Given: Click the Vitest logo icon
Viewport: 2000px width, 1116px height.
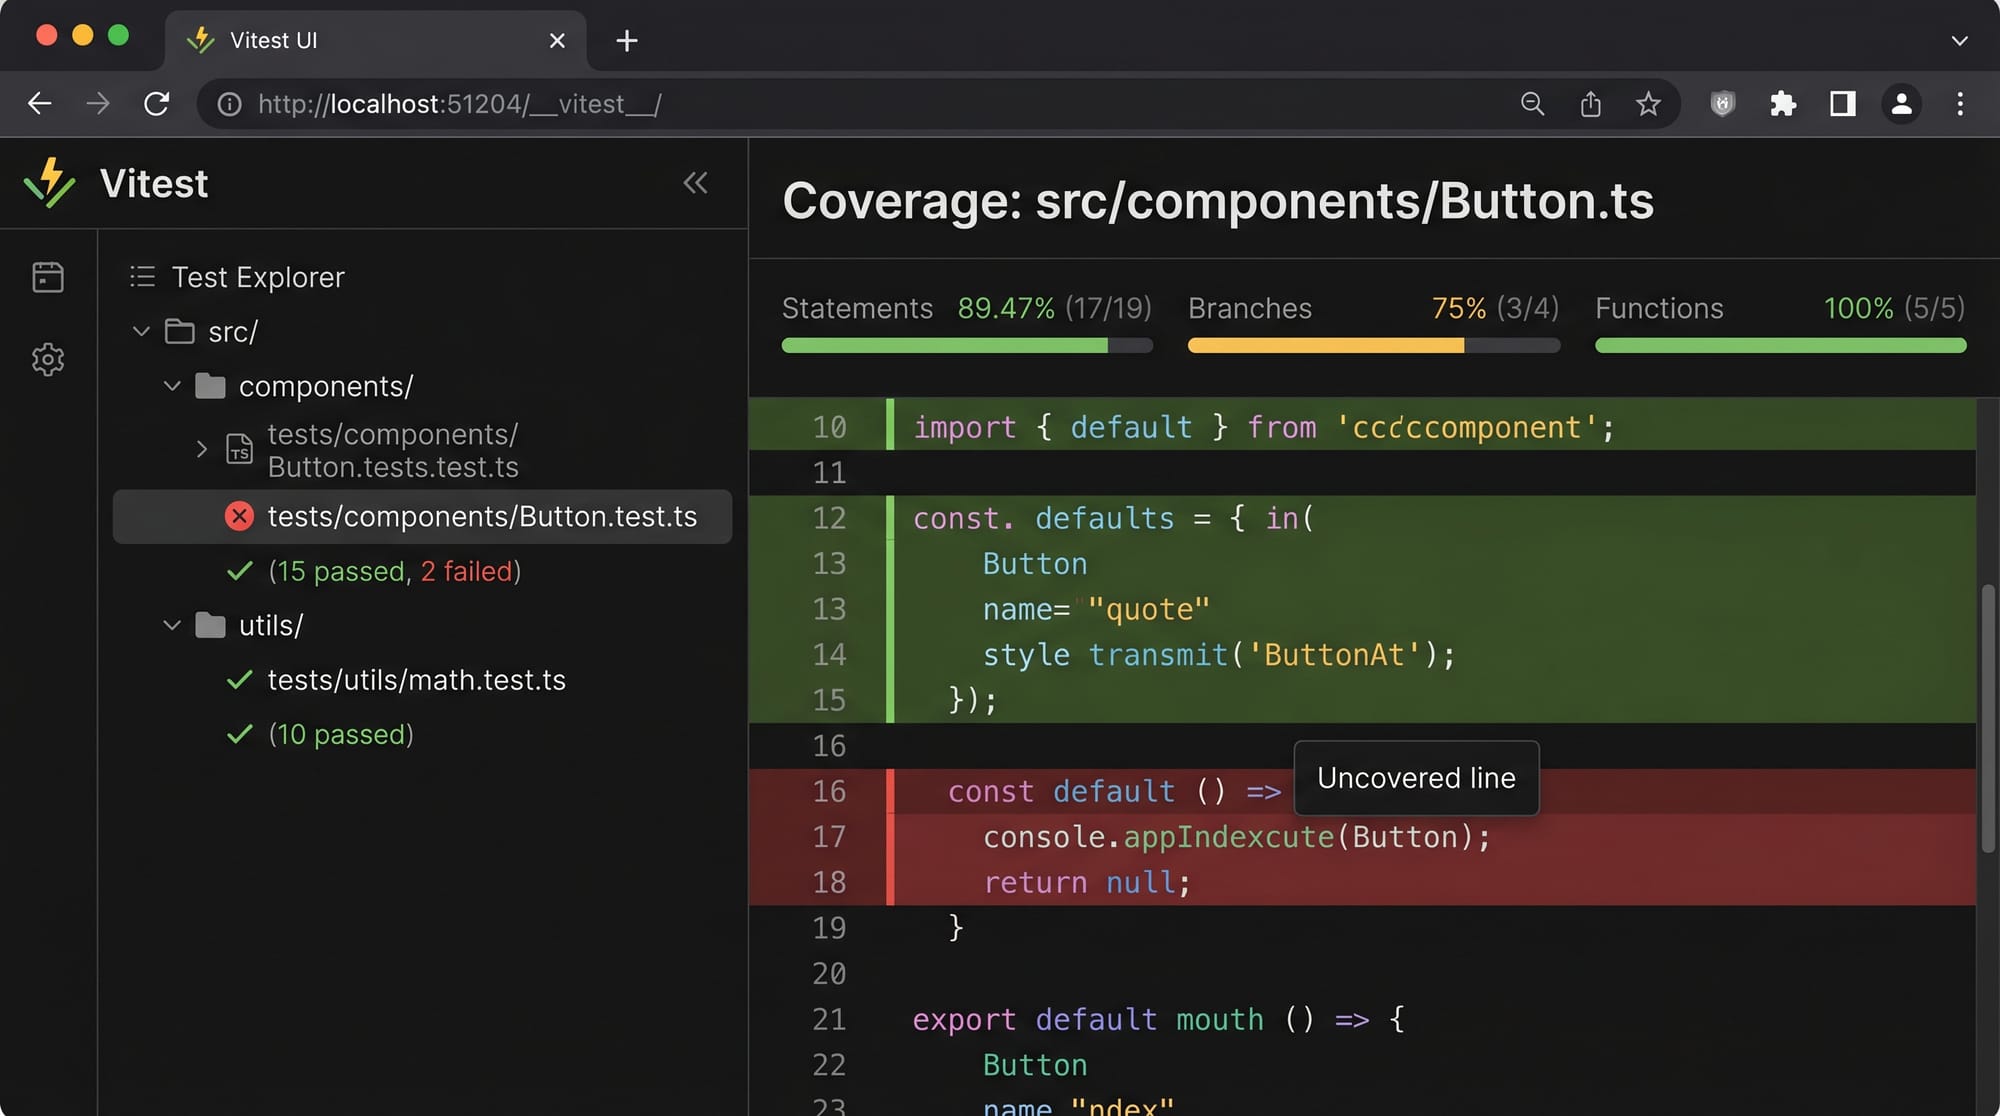Looking at the screenshot, I should tap(49, 183).
